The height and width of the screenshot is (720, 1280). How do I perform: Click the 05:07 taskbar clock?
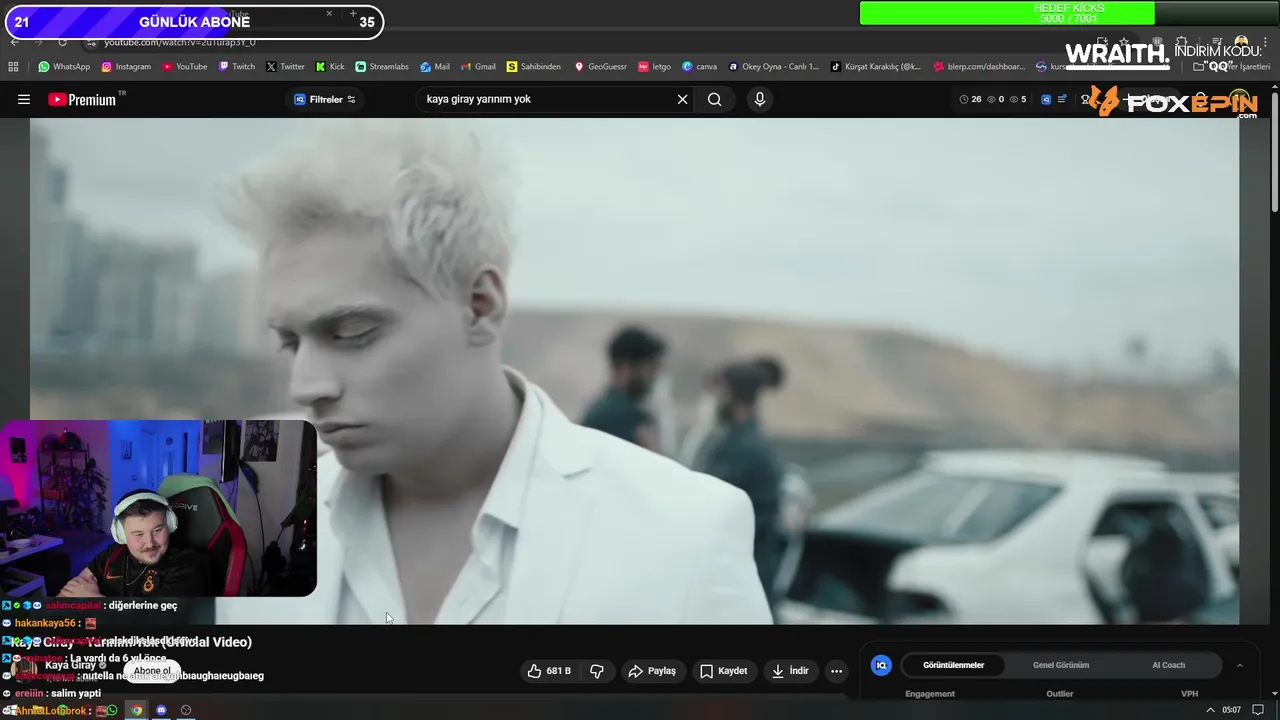(x=1232, y=710)
